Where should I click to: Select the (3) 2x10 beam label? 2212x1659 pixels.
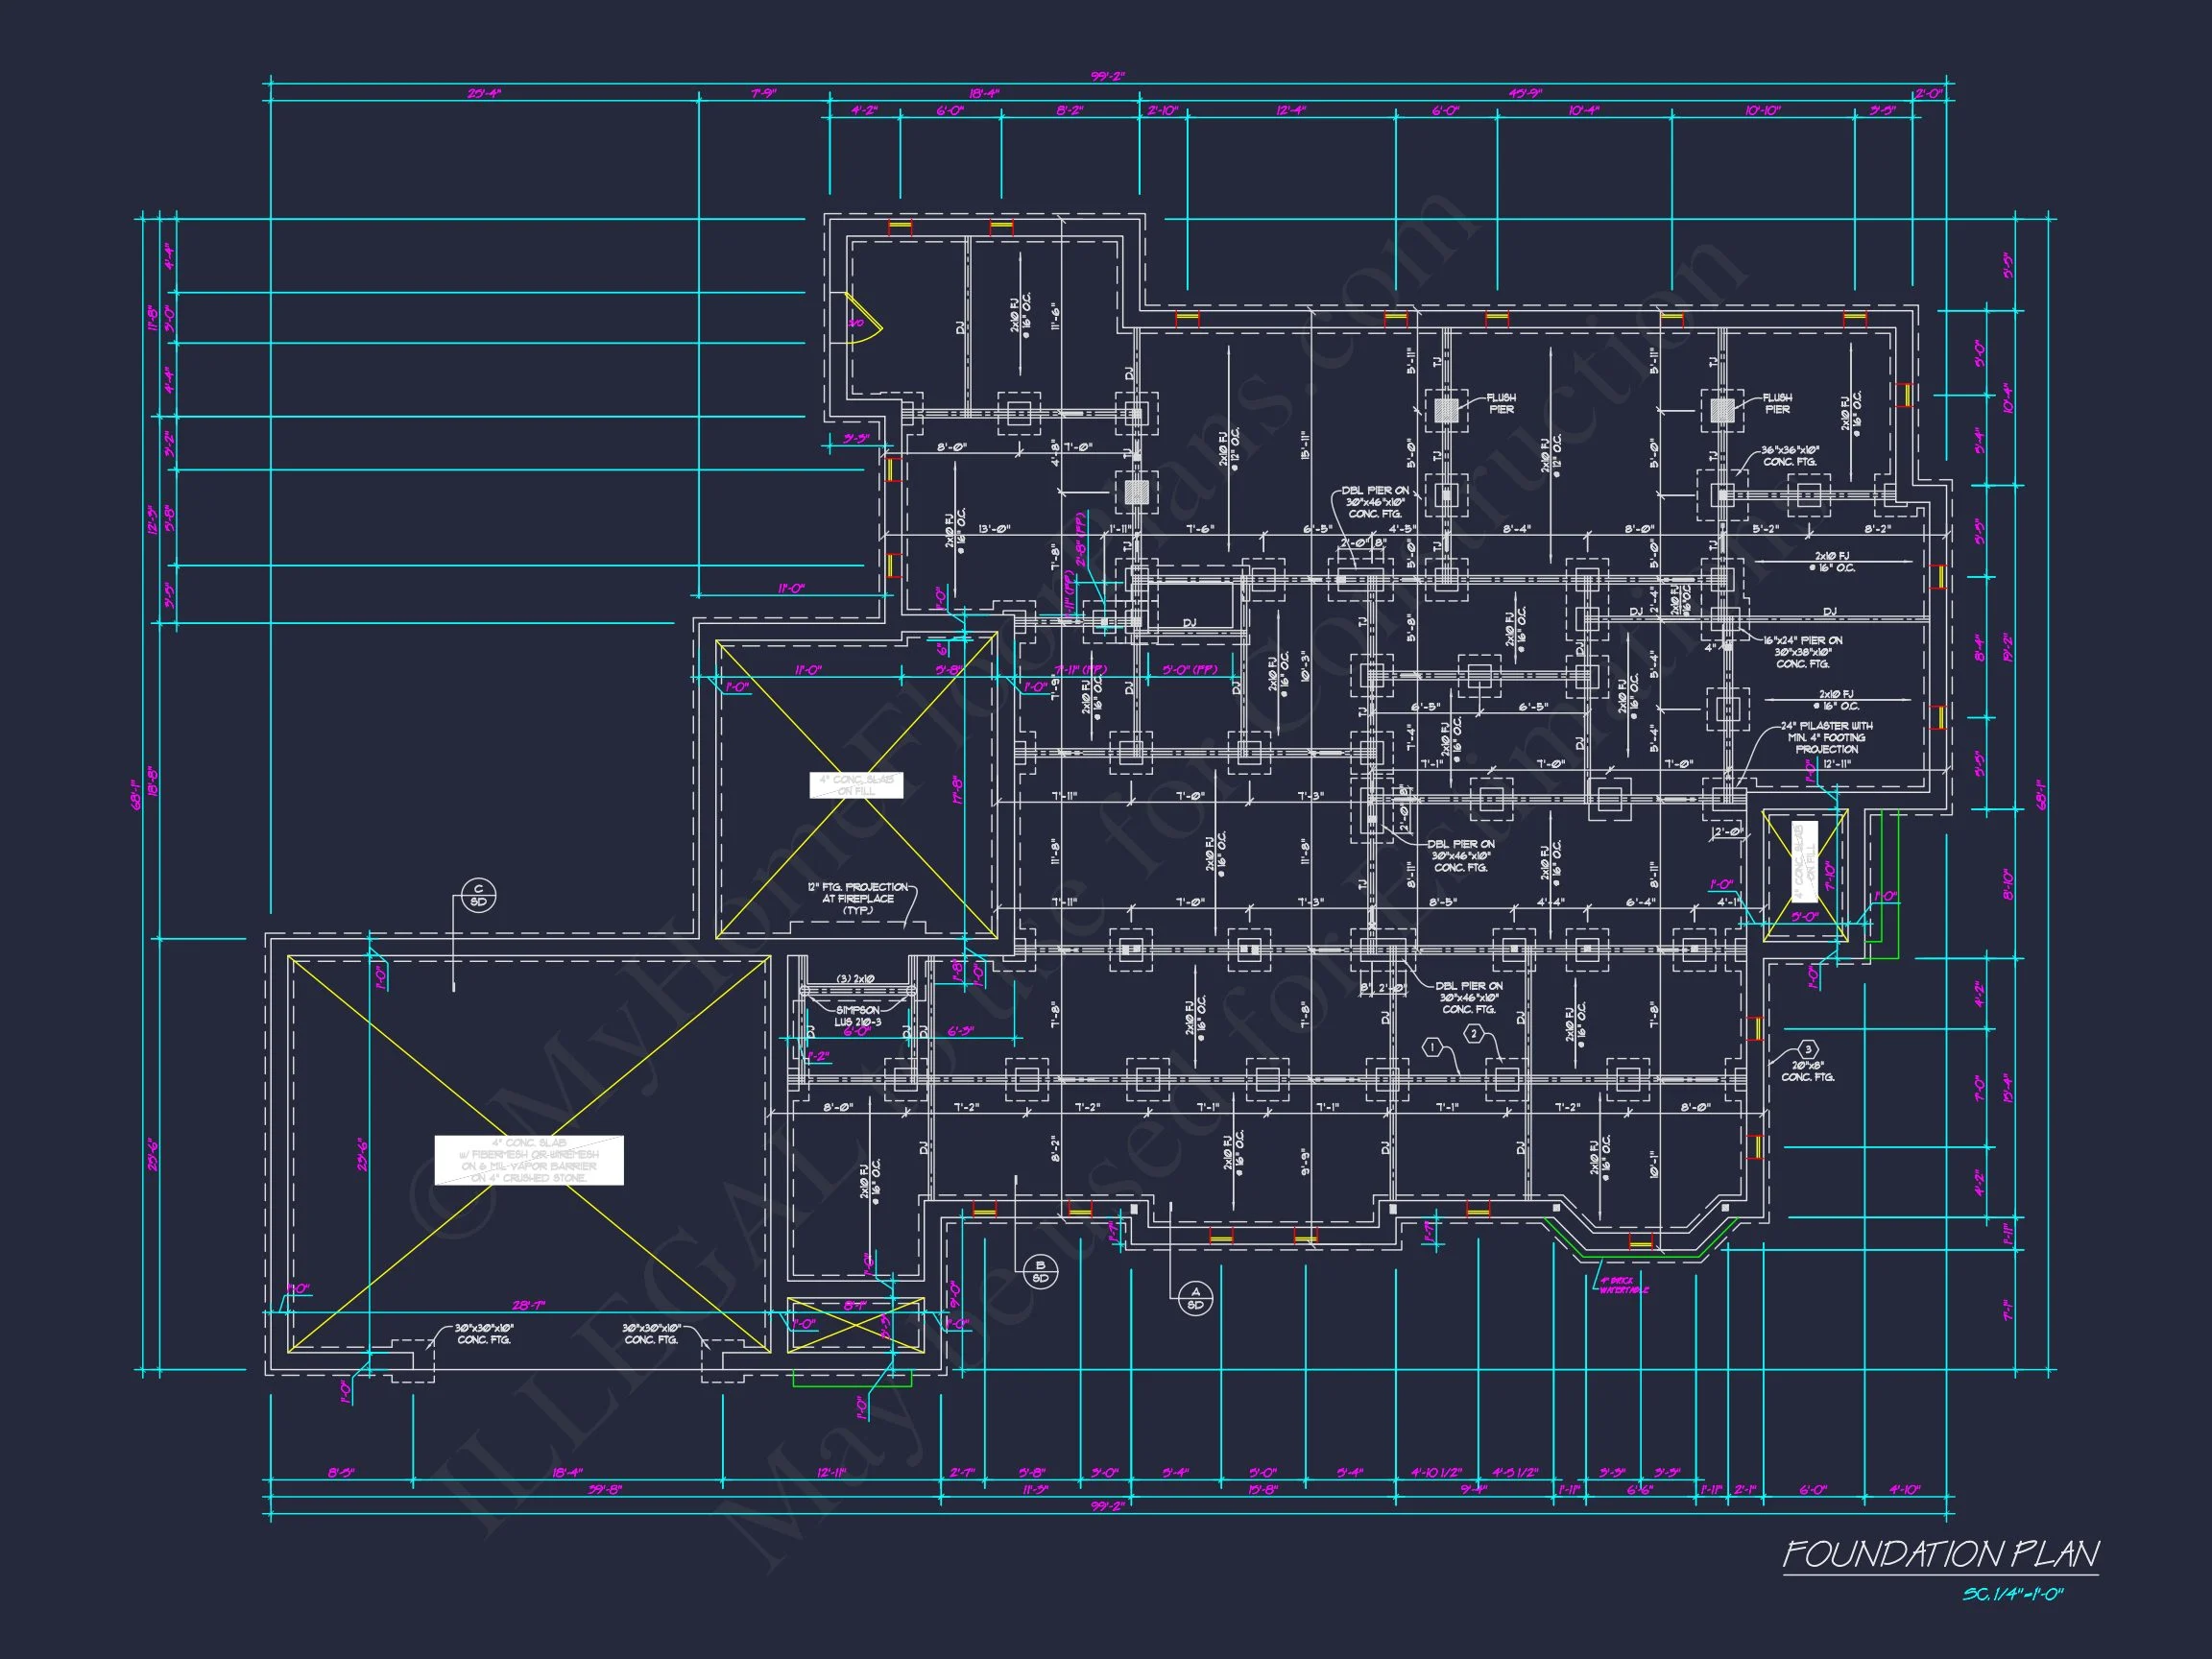click(x=856, y=978)
